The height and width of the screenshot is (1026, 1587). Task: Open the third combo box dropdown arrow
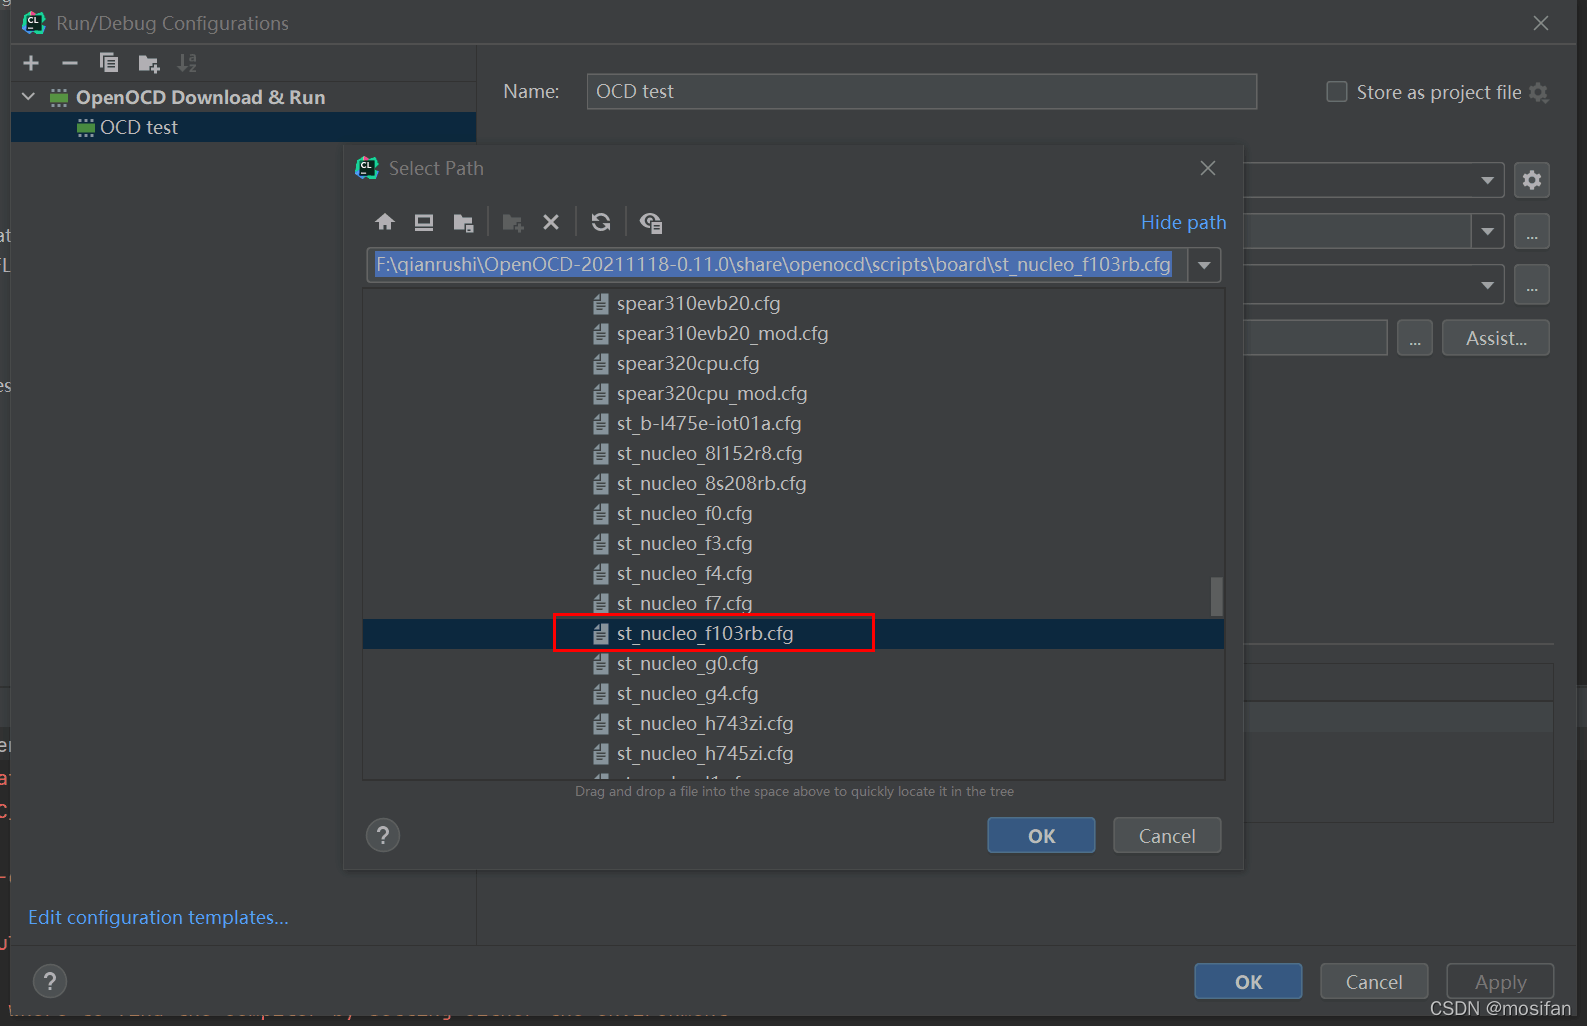[1488, 285]
